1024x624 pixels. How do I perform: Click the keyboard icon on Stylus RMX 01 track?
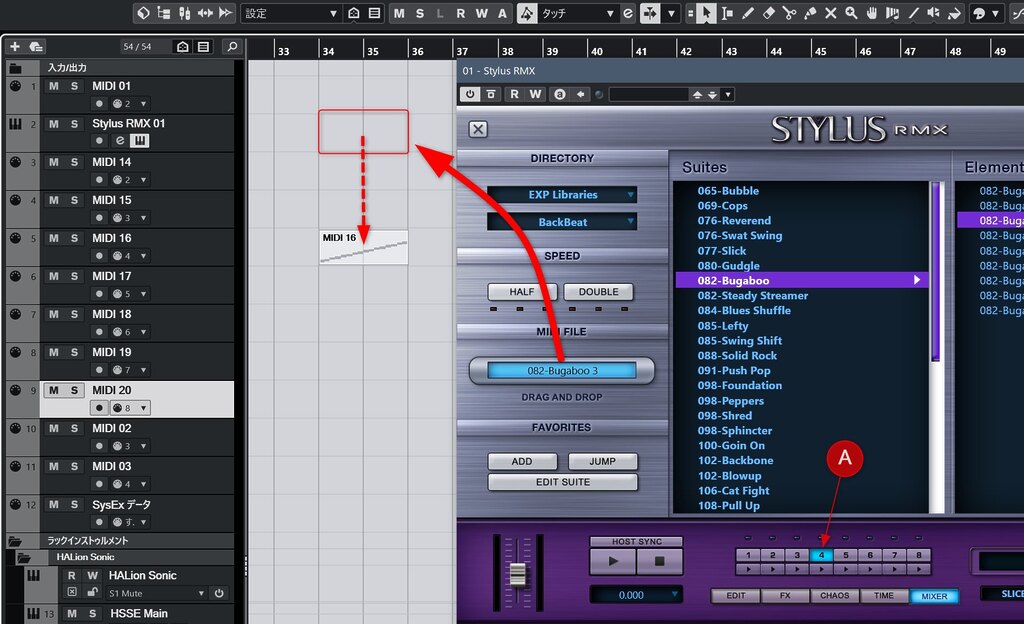(x=140, y=140)
